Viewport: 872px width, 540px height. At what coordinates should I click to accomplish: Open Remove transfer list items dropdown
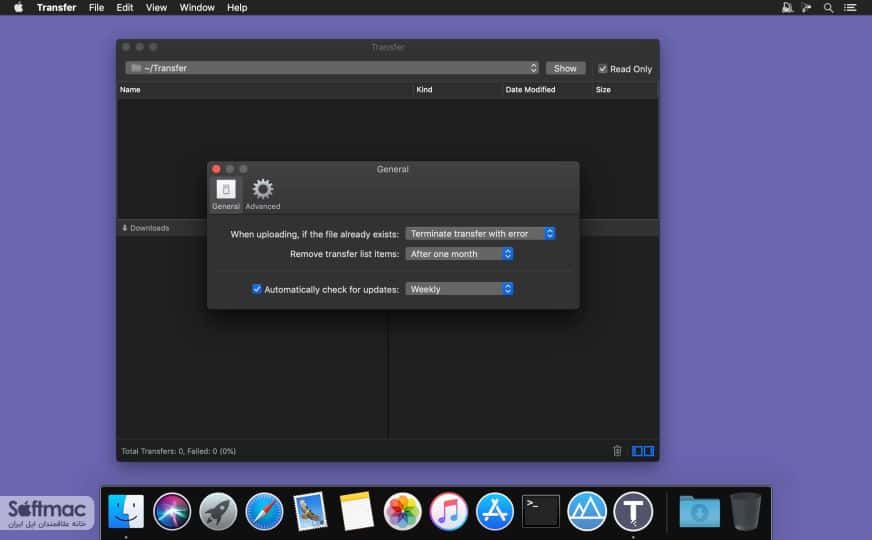click(x=459, y=254)
